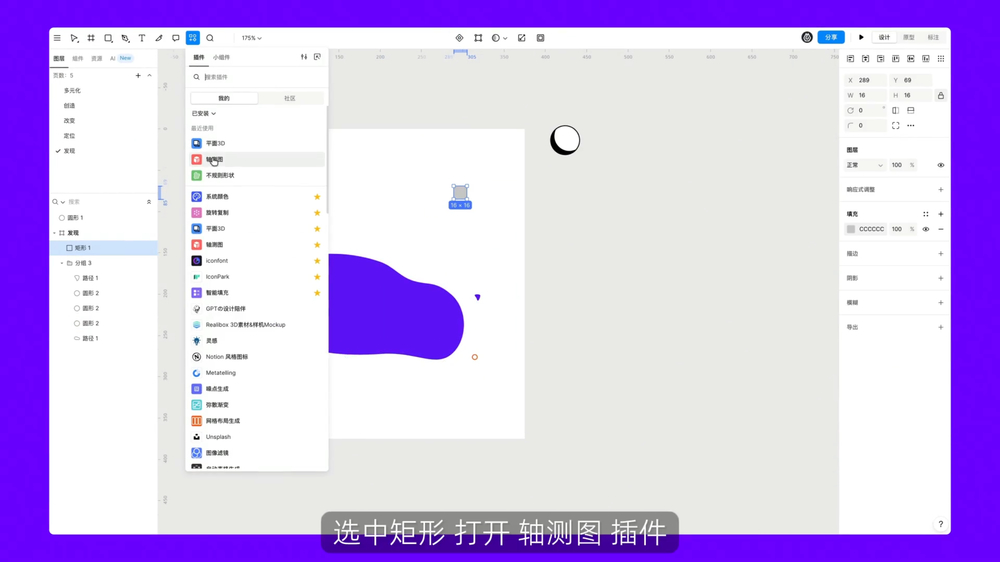The height and width of the screenshot is (562, 1000).
Task: Switch to the 小组件 tab
Action: pyautogui.click(x=221, y=57)
